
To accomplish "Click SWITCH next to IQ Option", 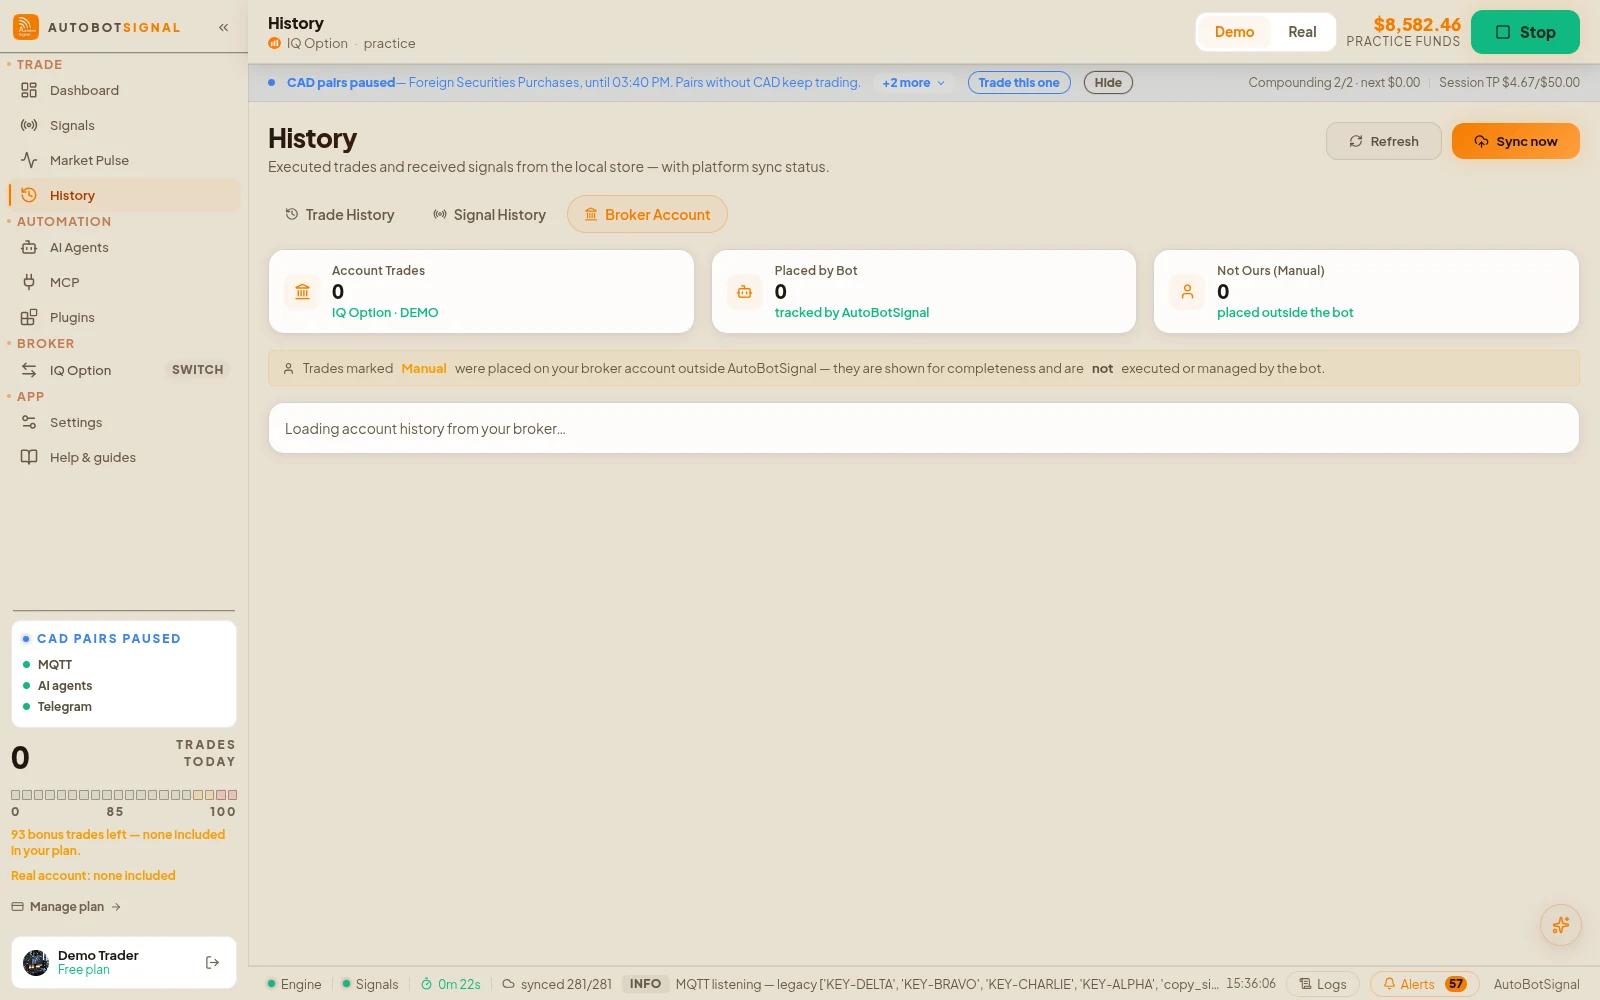I will tap(197, 370).
